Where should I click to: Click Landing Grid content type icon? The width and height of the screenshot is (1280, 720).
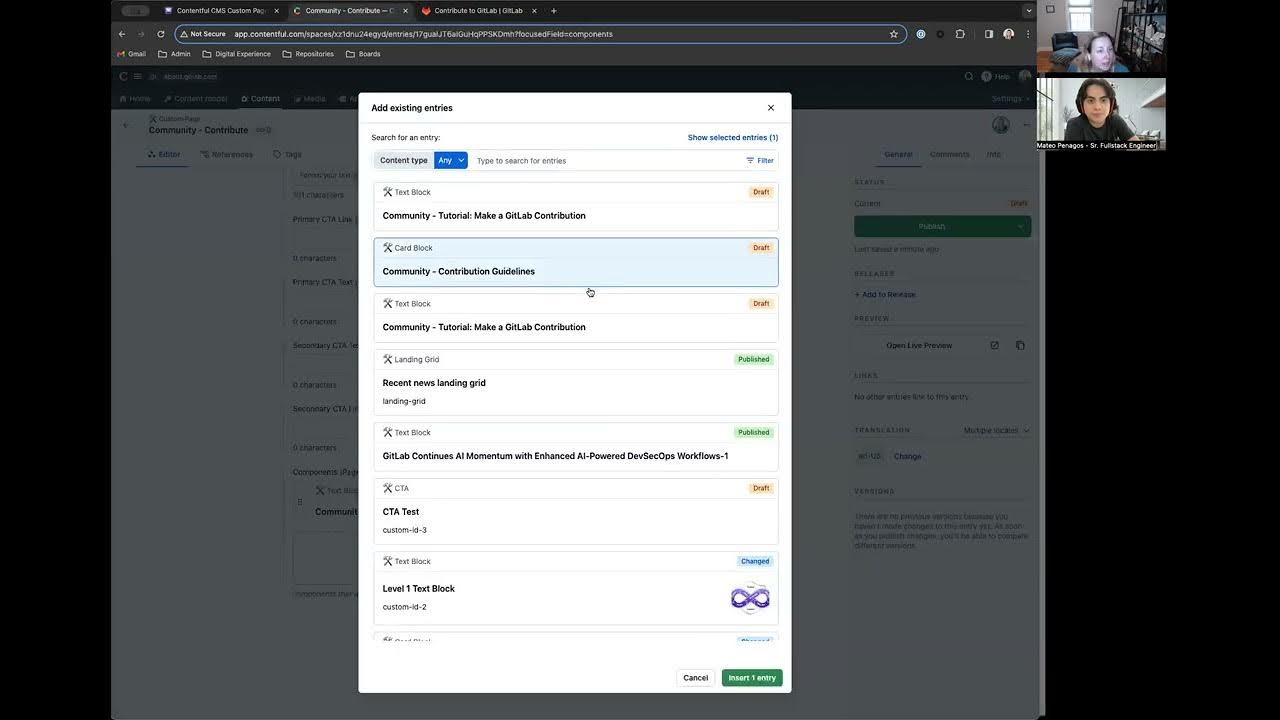(387, 359)
